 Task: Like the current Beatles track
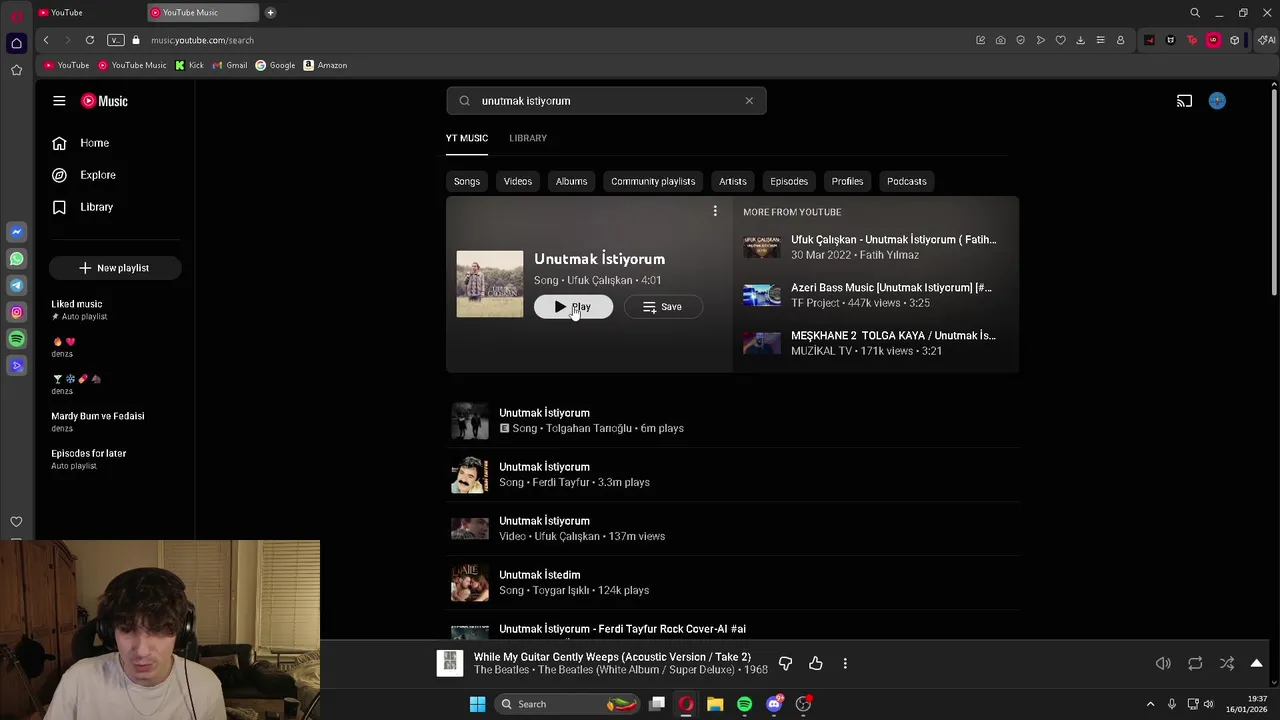816,663
